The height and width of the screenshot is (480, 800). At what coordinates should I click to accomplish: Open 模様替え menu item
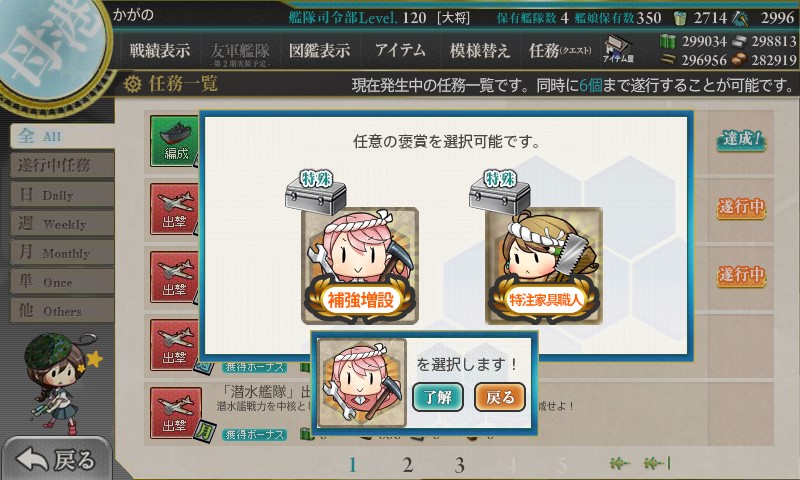(480, 50)
